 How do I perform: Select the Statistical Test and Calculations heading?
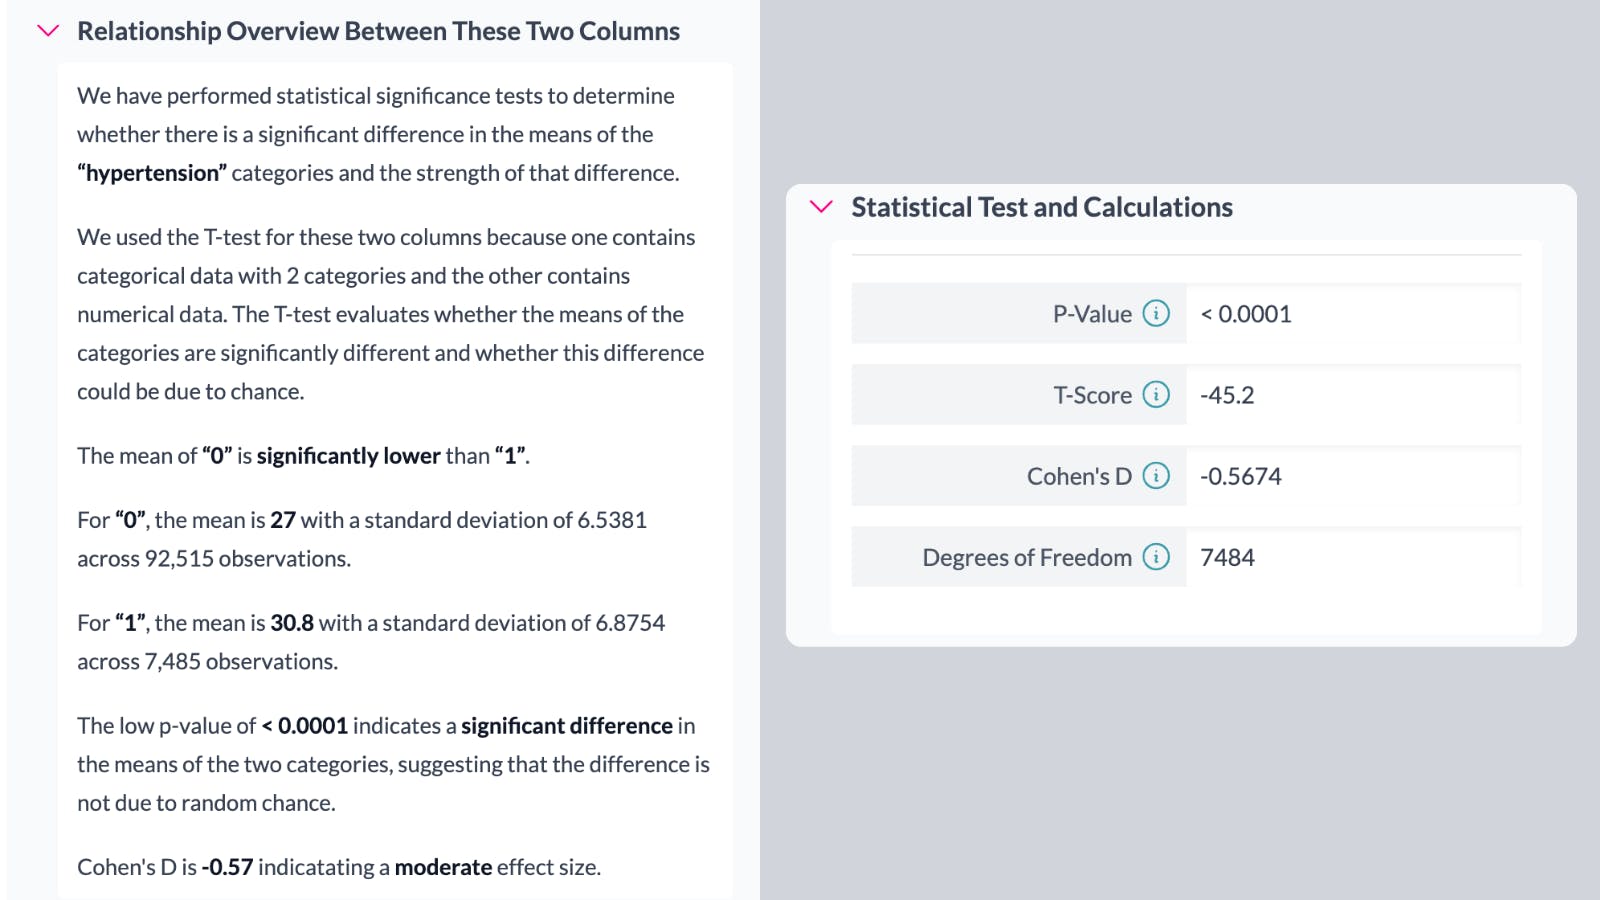tap(1042, 207)
